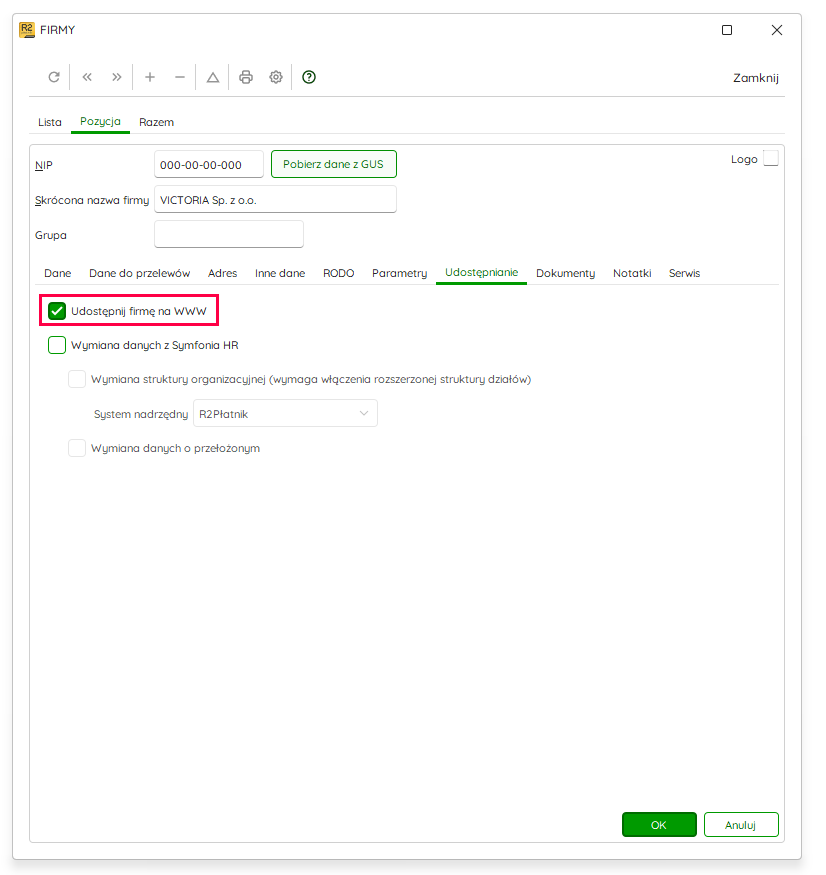
Task: Open the Dokumenty tab
Action: 565,273
